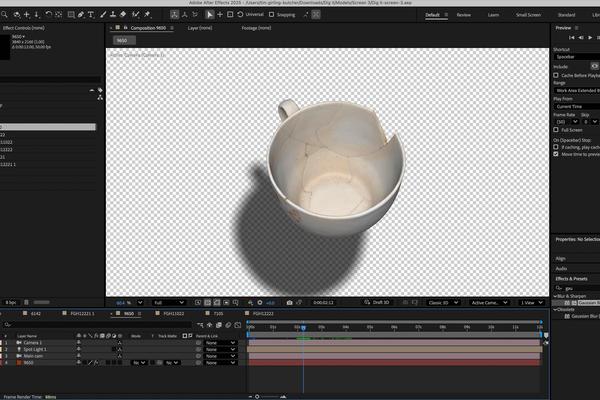The width and height of the screenshot is (600, 400).
Task: Switch to the Review workspace
Action: click(464, 15)
